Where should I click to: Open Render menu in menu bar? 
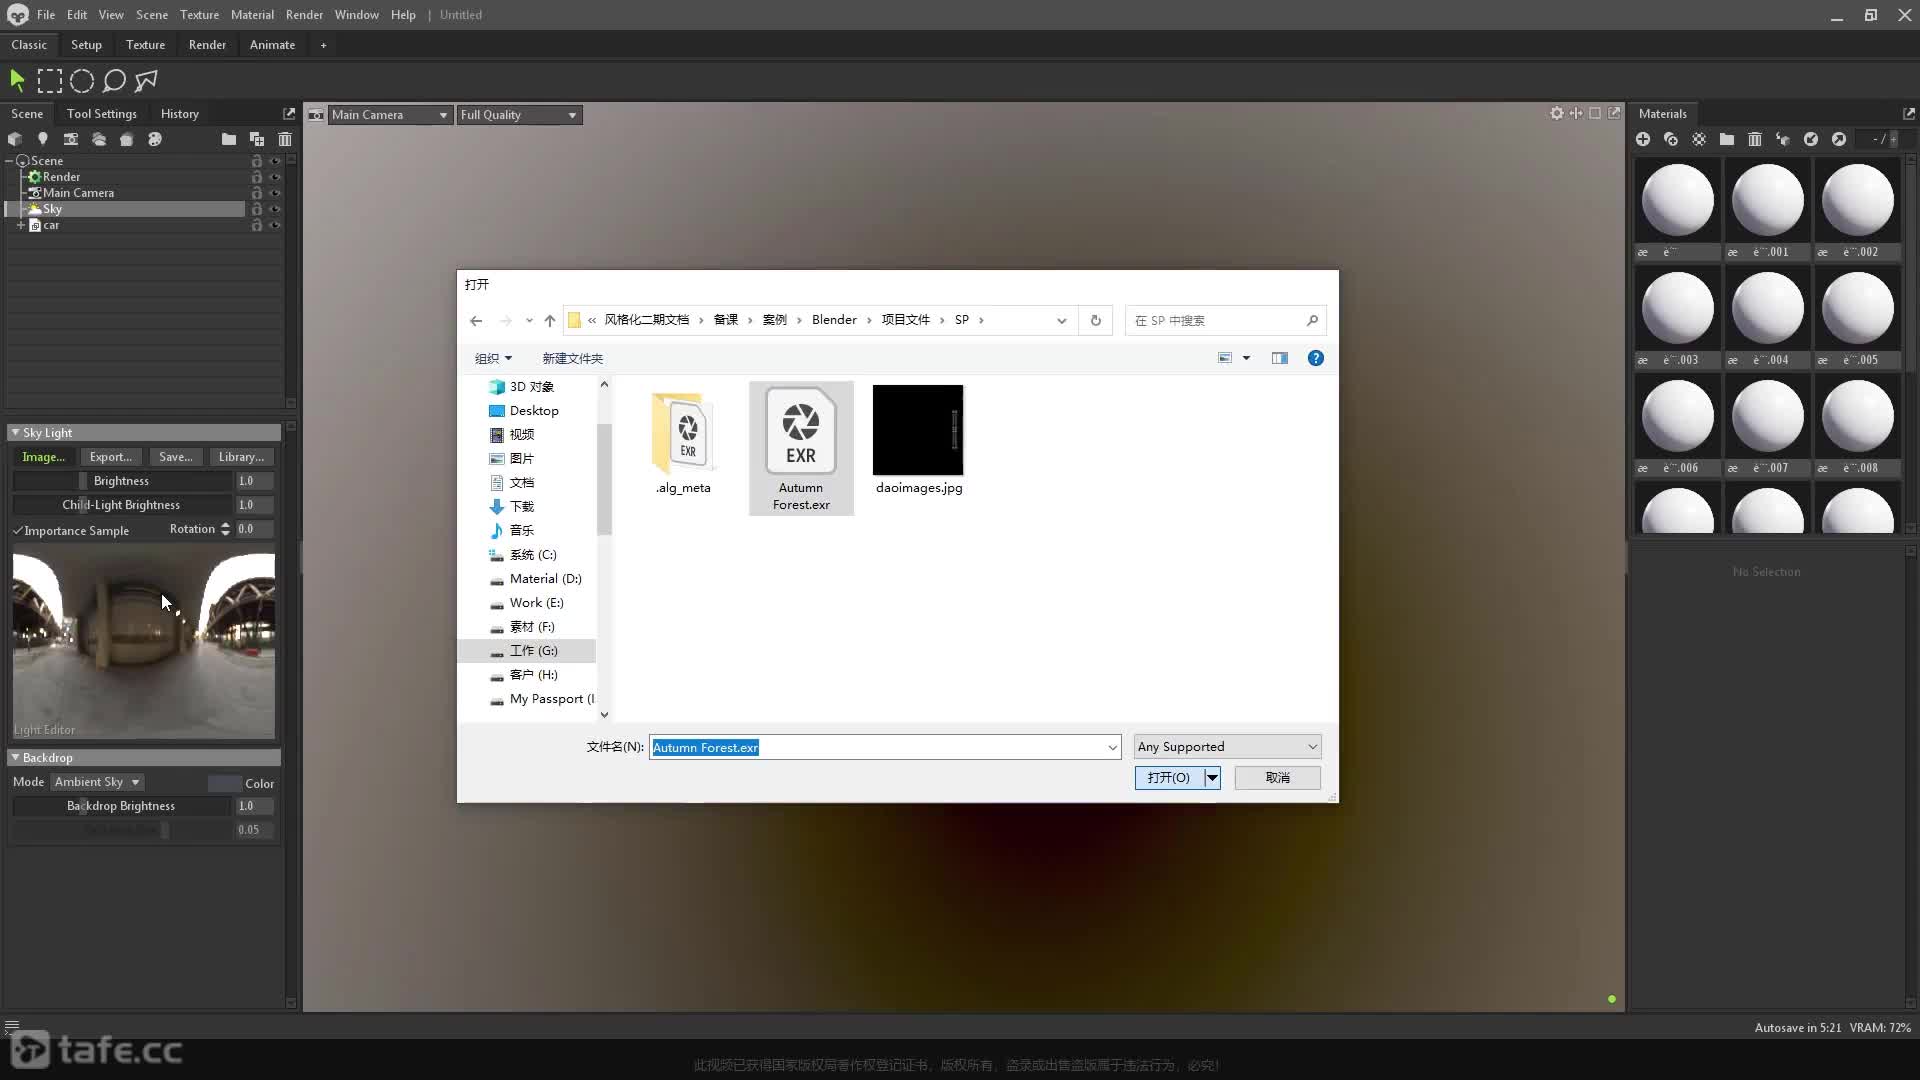pos(304,15)
